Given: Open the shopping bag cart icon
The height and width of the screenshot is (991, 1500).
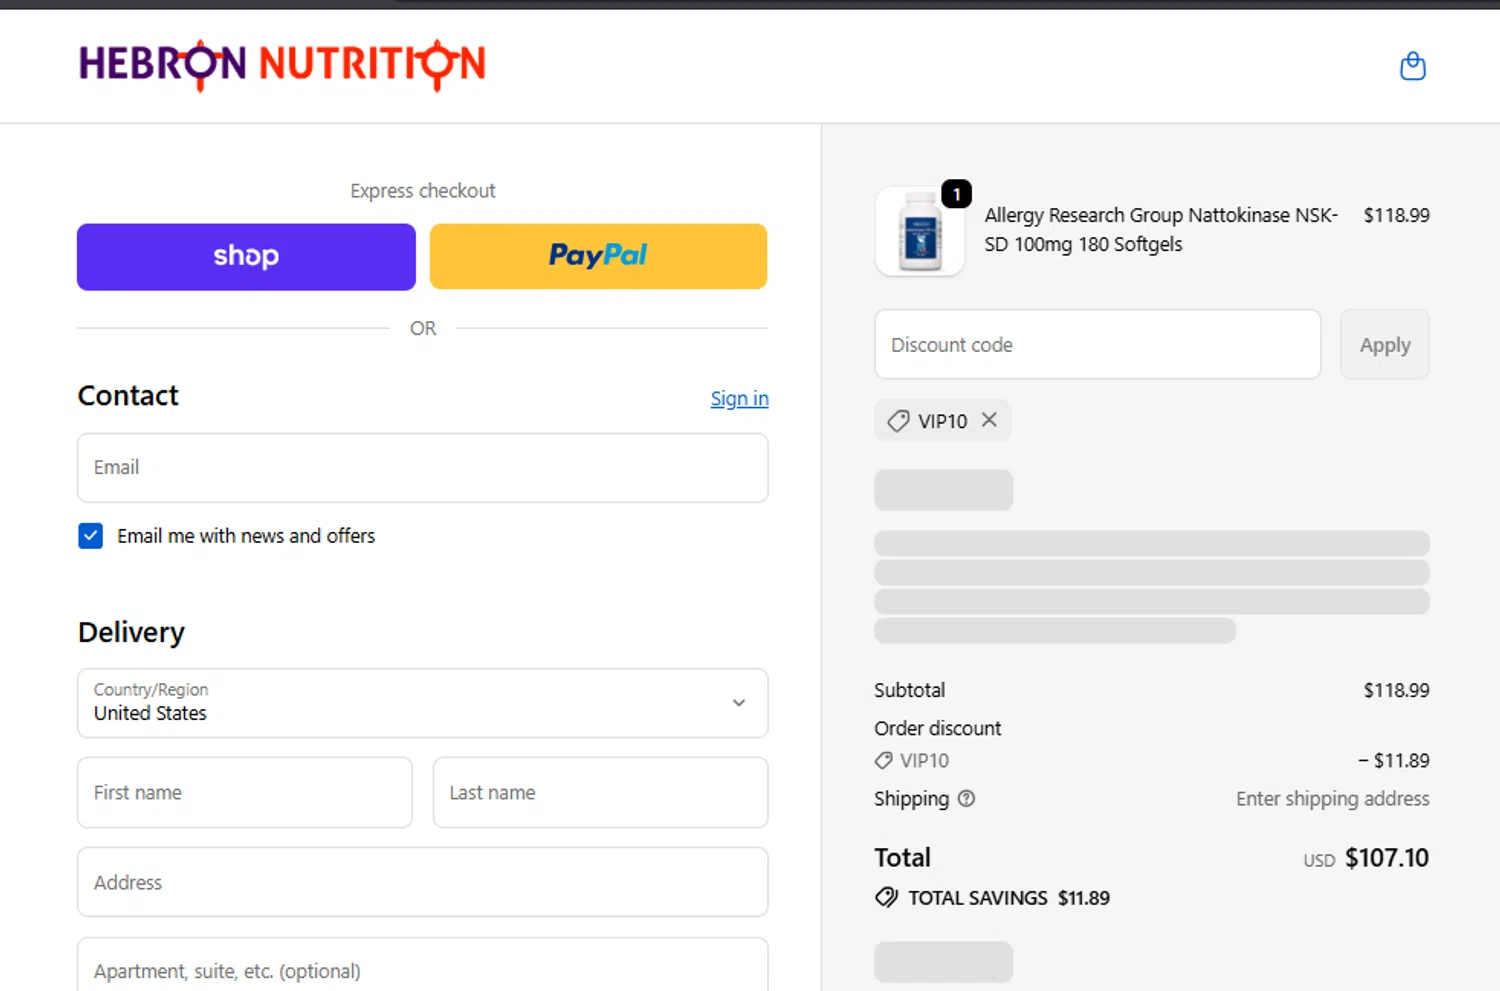Looking at the screenshot, I should pos(1412,66).
